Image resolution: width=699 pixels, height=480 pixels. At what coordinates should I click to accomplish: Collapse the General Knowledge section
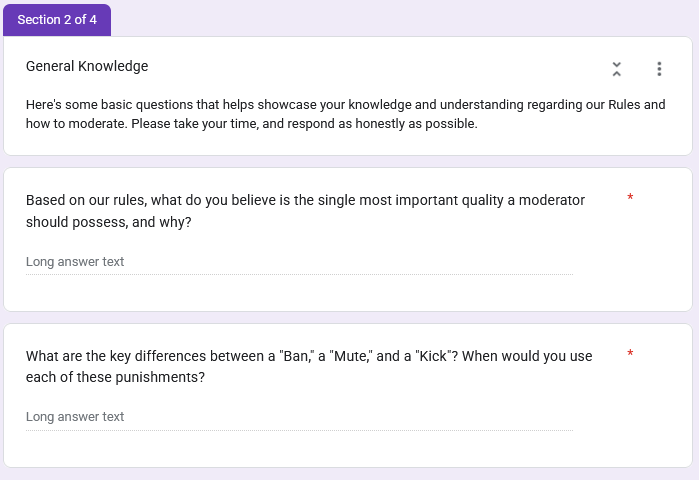coord(617,69)
